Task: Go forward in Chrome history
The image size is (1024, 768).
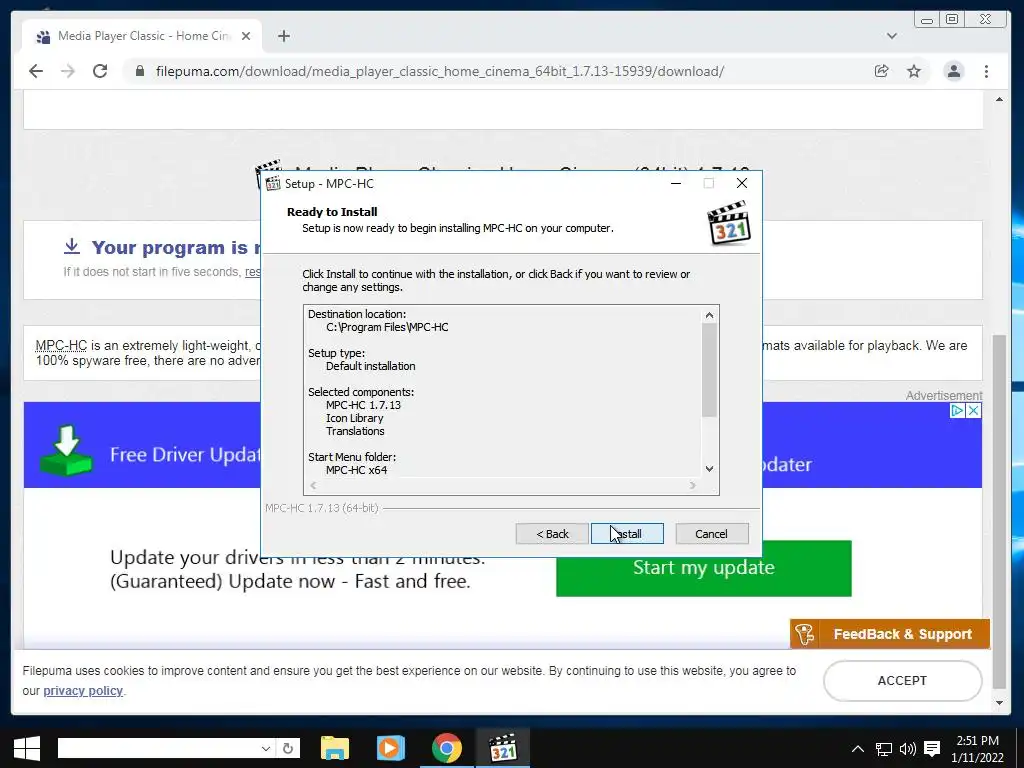Action: 68,71
